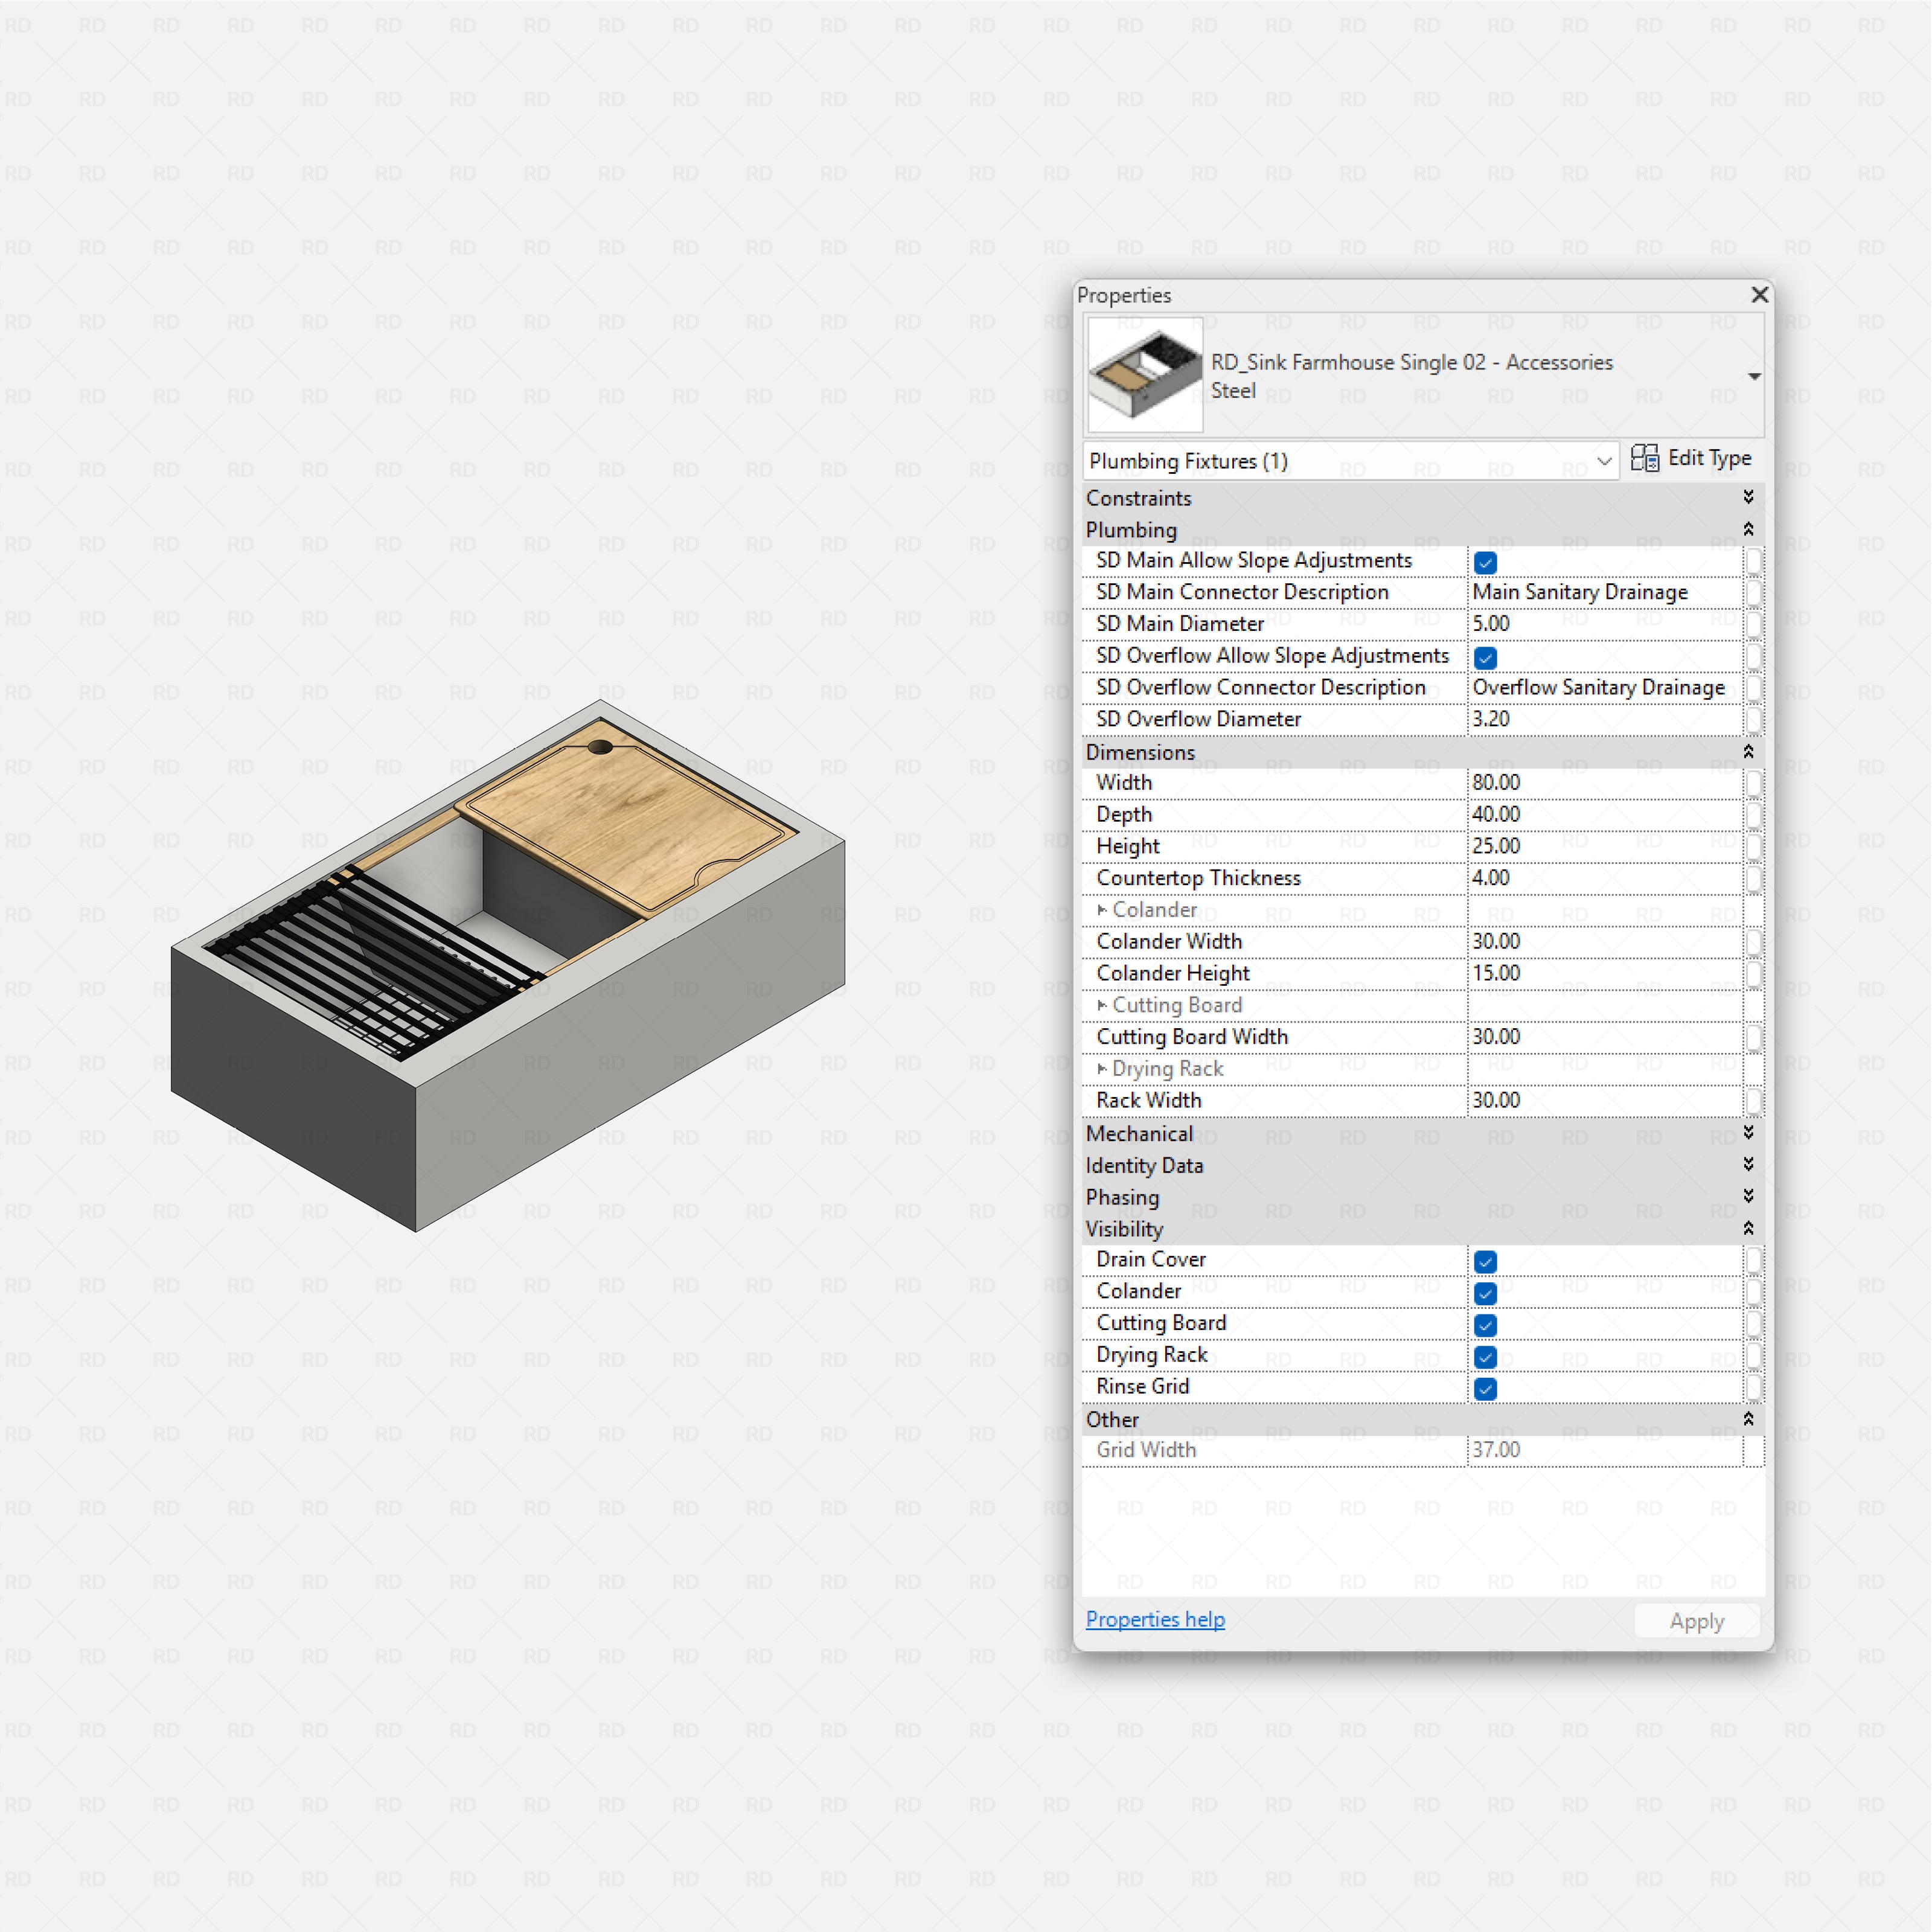Toggle the Cutting Board visibility checkbox
Viewport: 1932px width, 1932px height.
(x=1485, y=1325)
